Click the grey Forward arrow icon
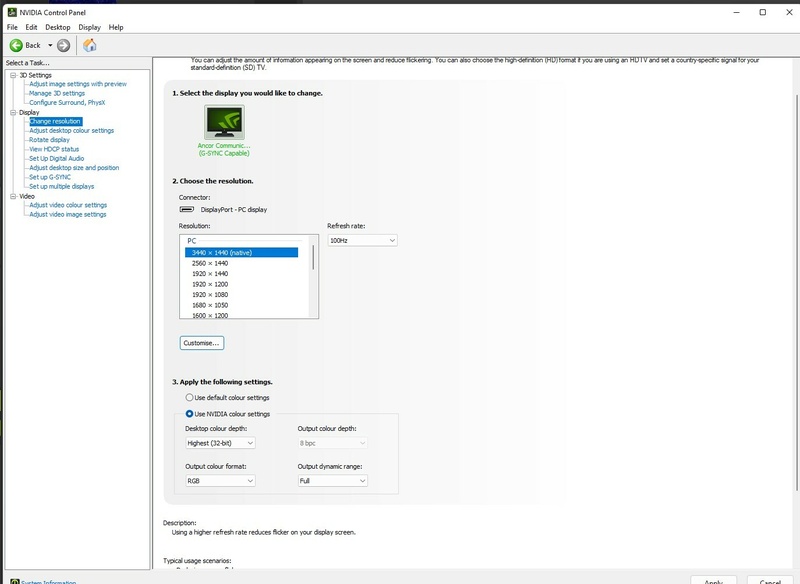Screen dimensions: 800x584 (63, 45)
